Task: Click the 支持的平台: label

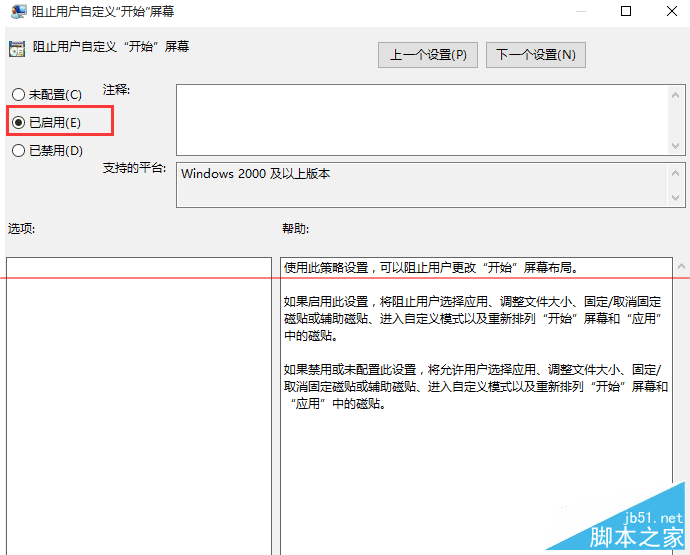Action: coord(134,168)
